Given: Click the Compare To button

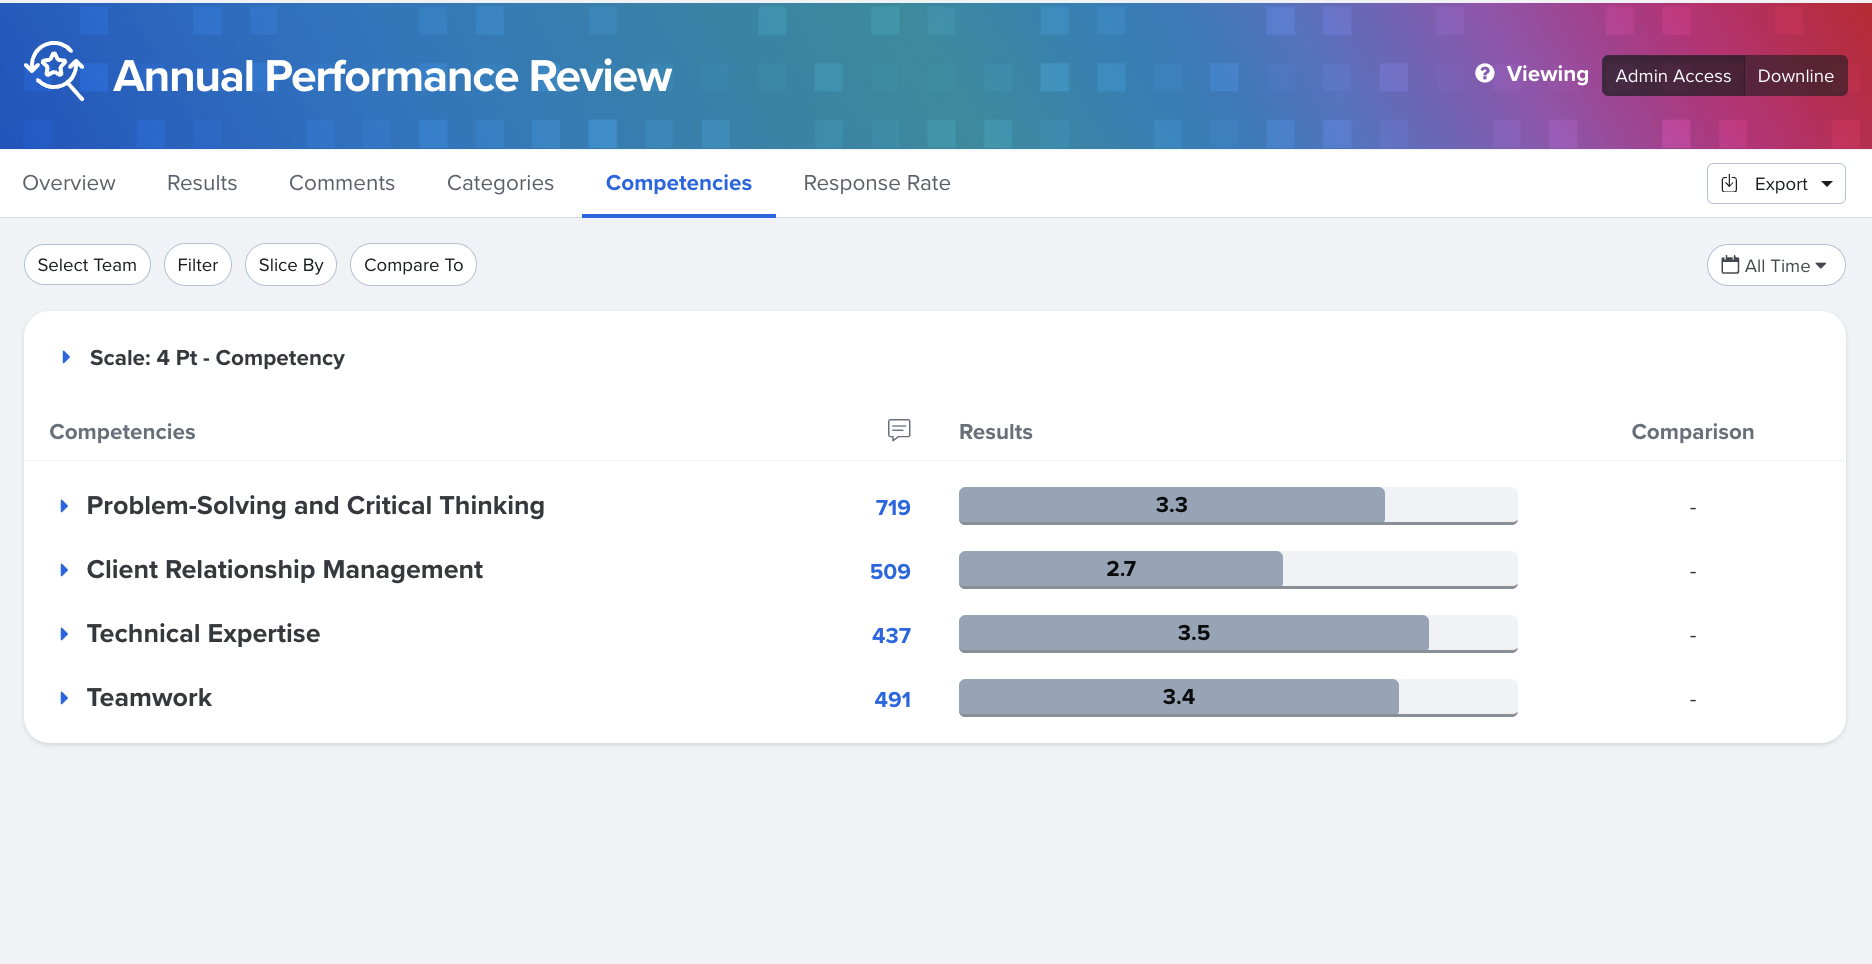Looking at the screenshot, I should [x=413, y=265].
